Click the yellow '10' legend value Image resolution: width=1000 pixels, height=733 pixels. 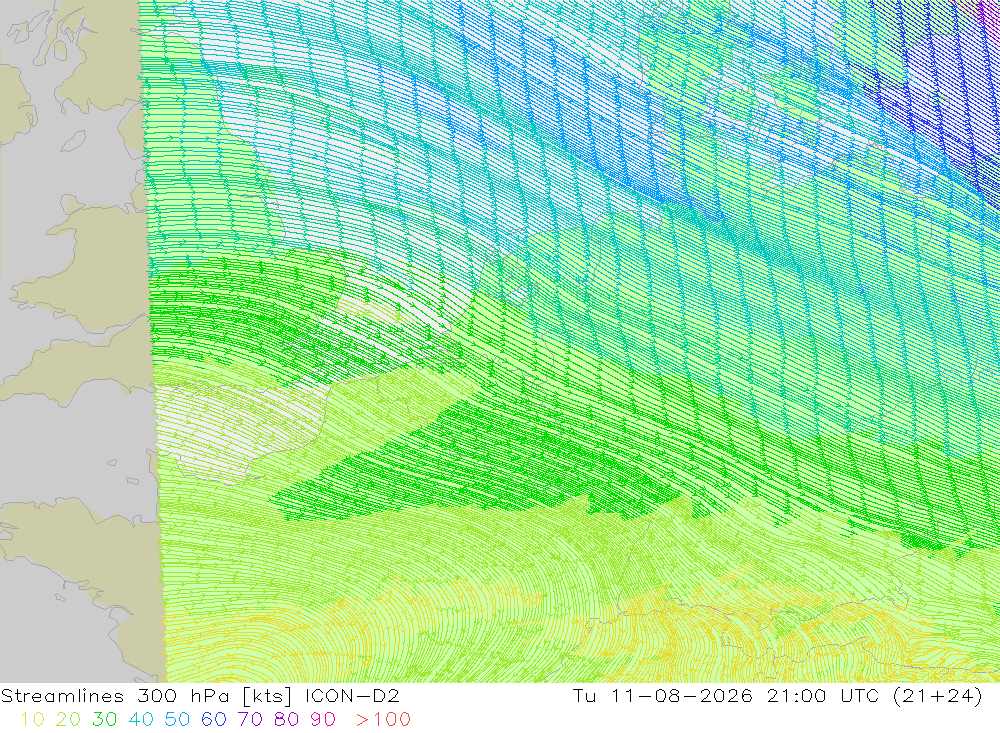[x=32, y=720]
